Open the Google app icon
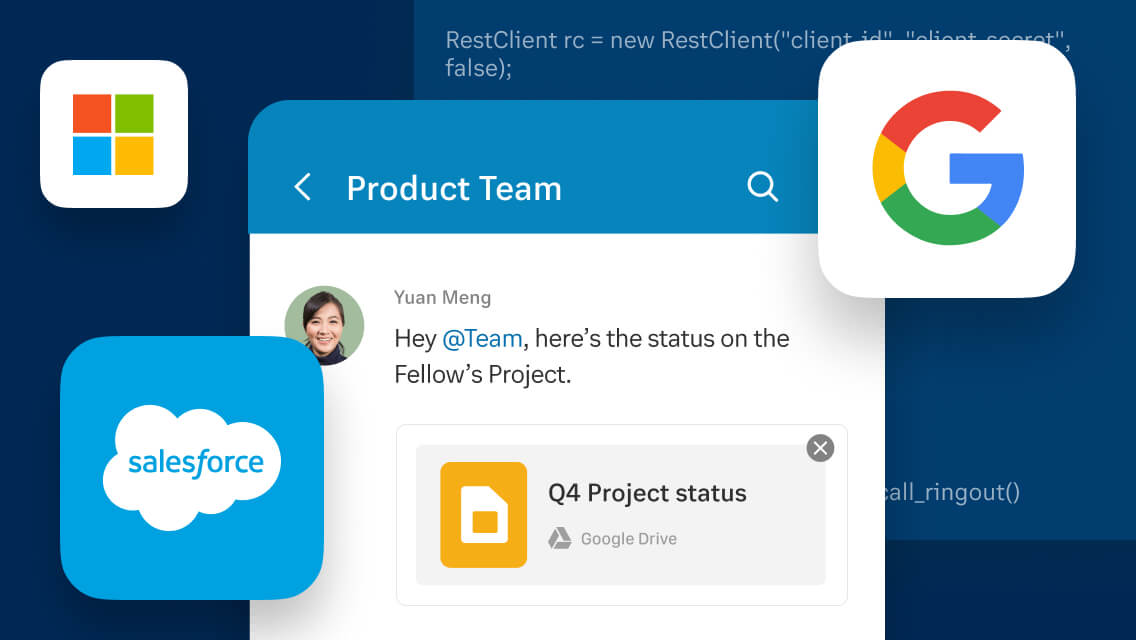This screenshot has width=1136, height=640. pyautogui.click(x=946, y=168)
